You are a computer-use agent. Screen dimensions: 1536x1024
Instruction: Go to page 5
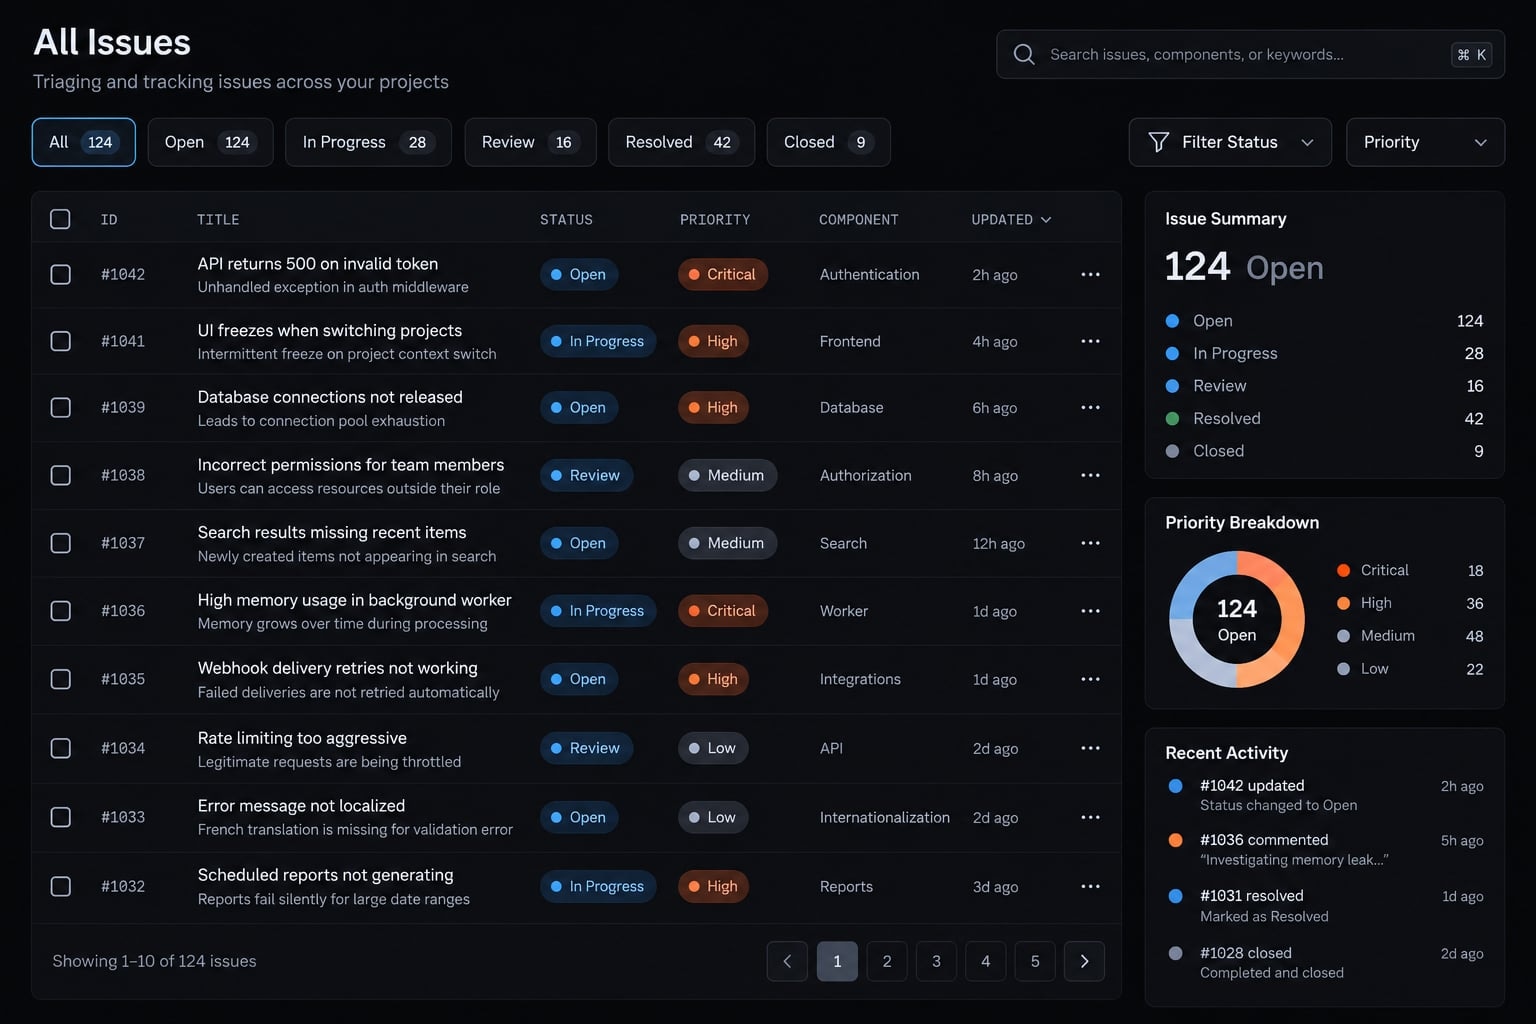pos(1035,961)
